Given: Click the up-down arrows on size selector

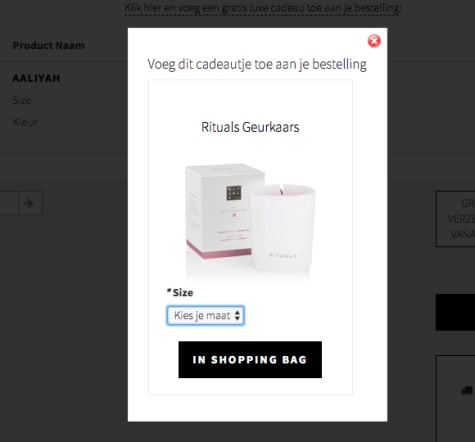Looking at the screenshot, I should click(x=237, y=315).
